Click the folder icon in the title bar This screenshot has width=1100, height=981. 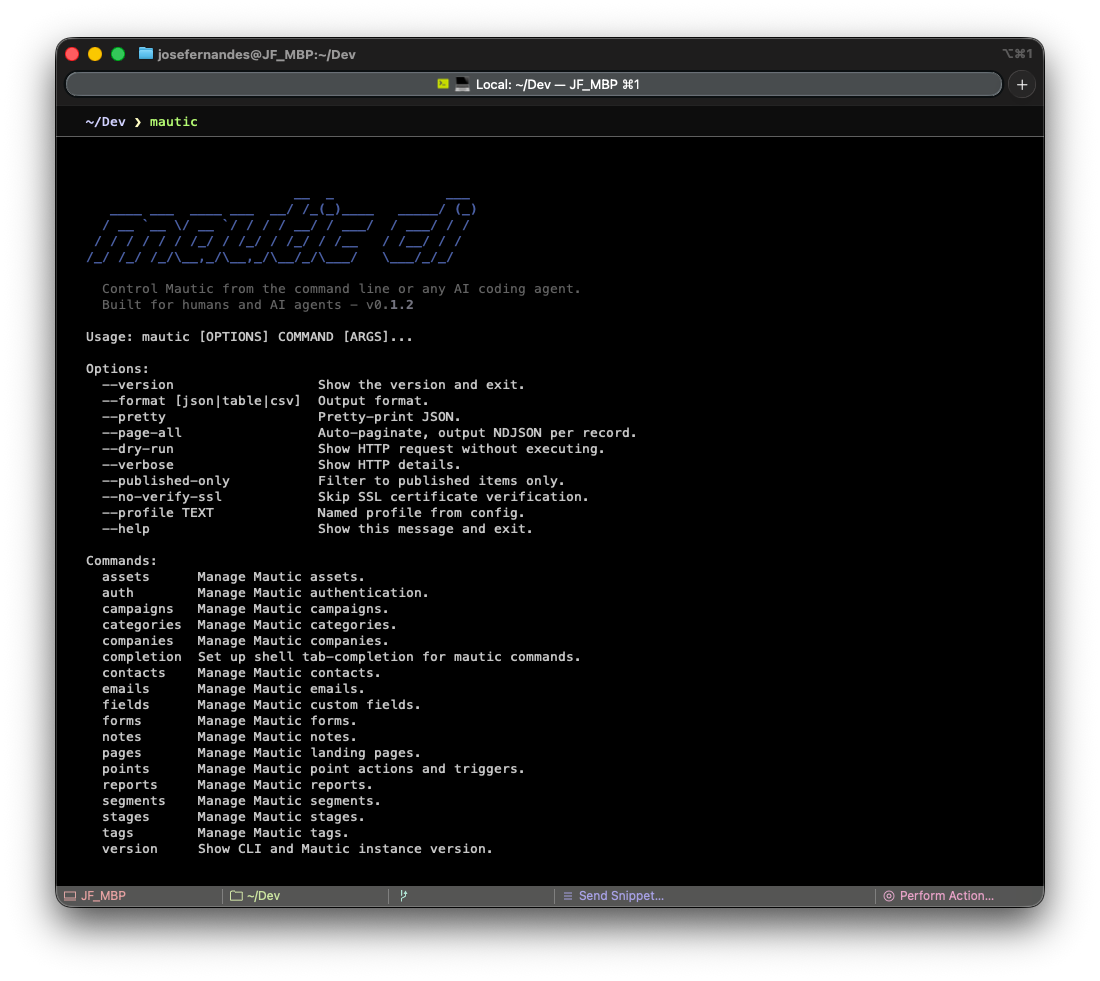point(146,54)
